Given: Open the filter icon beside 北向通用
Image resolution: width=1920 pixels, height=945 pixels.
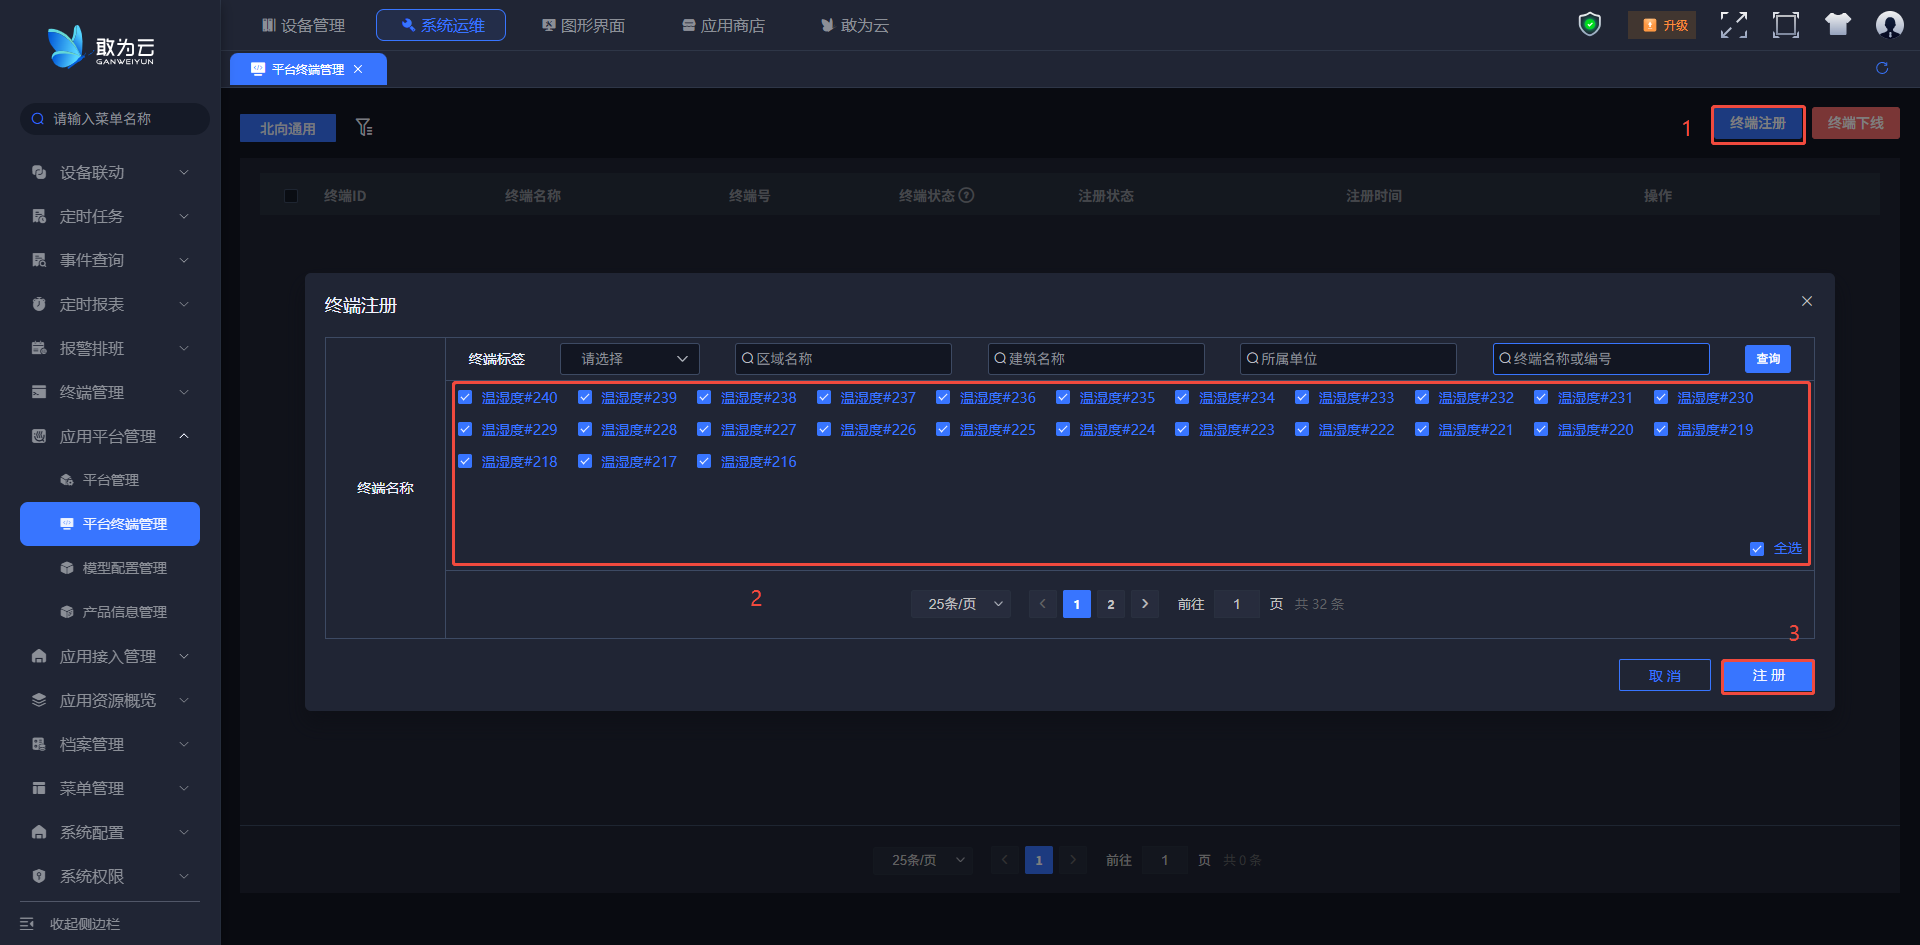Looking at the screenshot, I should pyautogui.click(x=364, y=127).
